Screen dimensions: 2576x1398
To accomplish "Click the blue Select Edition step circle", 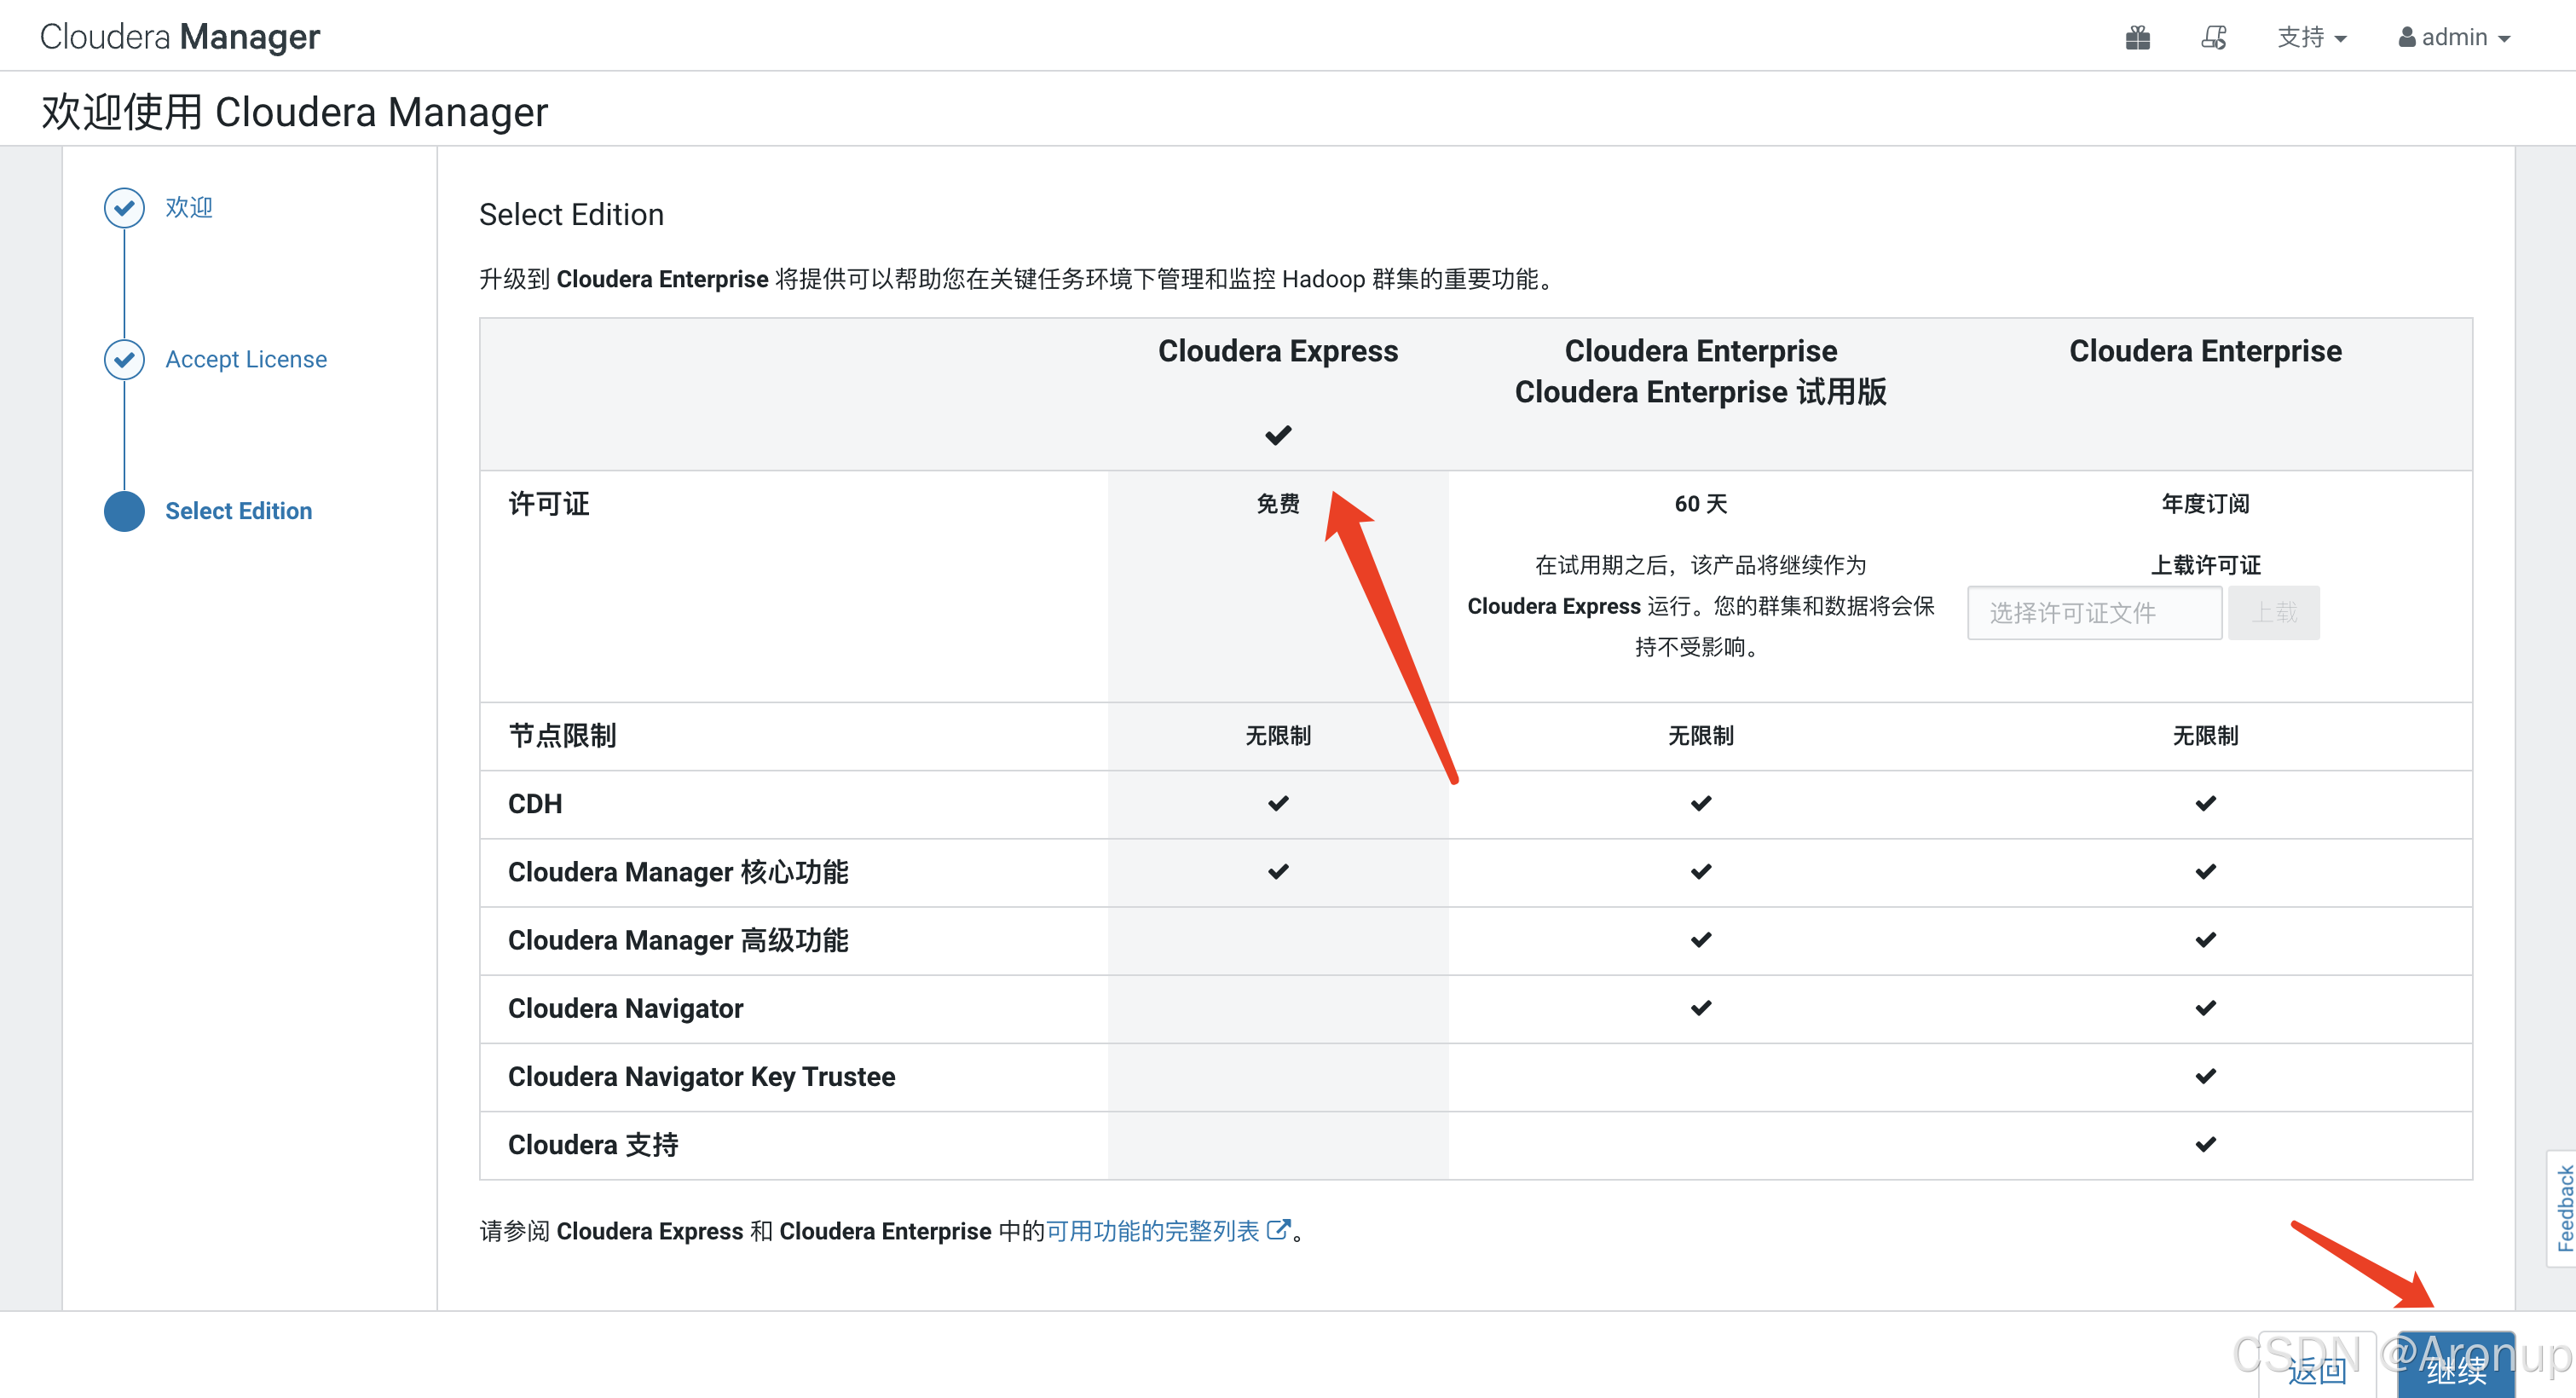I will coord(124,511).
